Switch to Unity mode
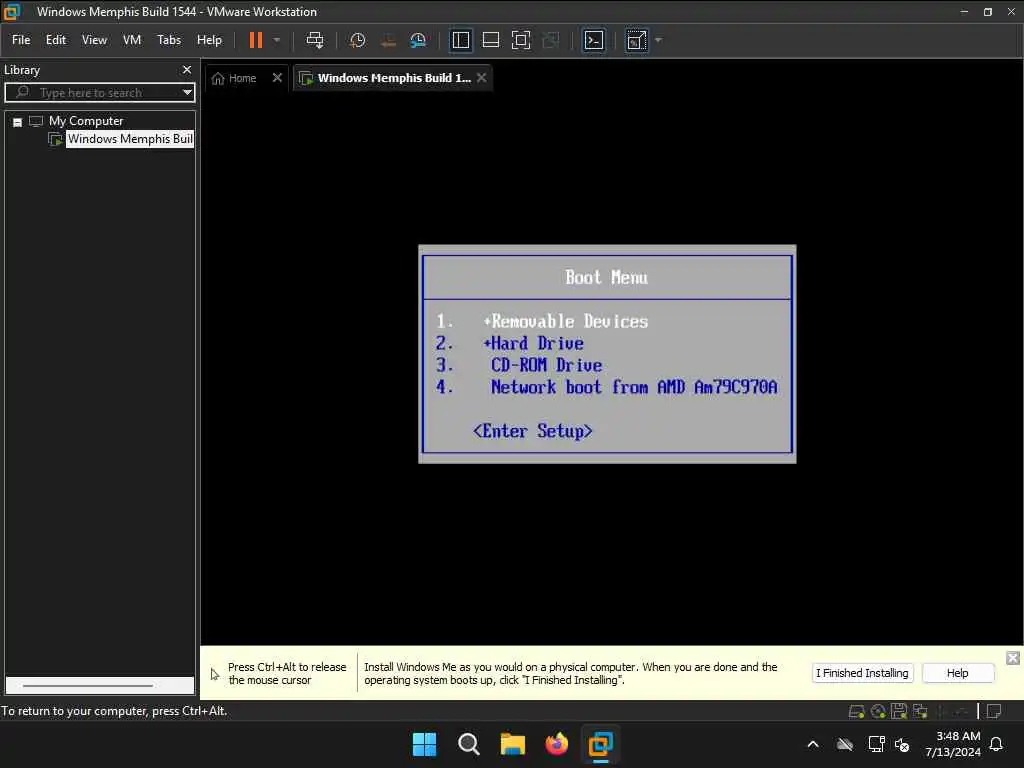Image resolution: width=1024 pixels, height=768 pixels. coord(551,40)
